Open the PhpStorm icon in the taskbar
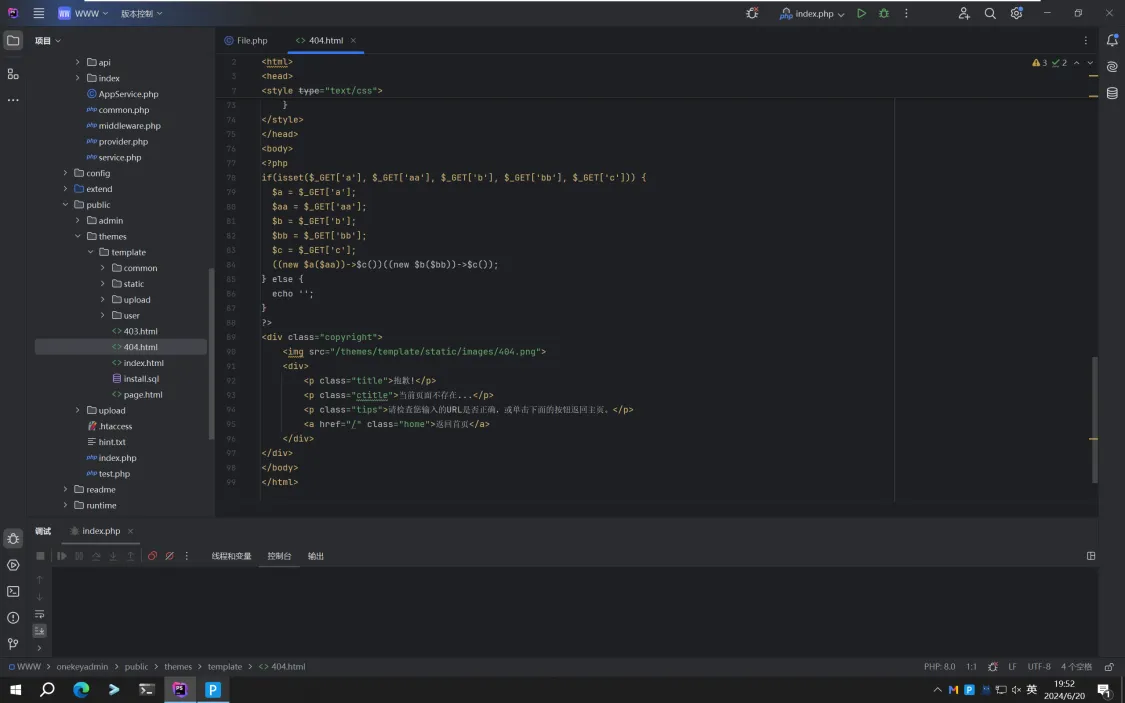Screen dimensions: 1125x703 179,689
